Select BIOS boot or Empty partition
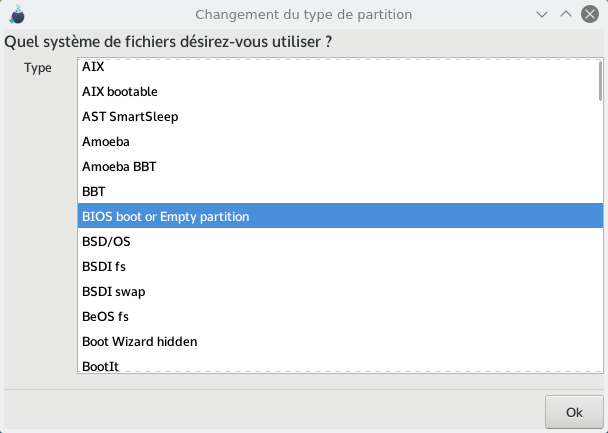This screenshot has width=608, height=433. click(340, 216)
